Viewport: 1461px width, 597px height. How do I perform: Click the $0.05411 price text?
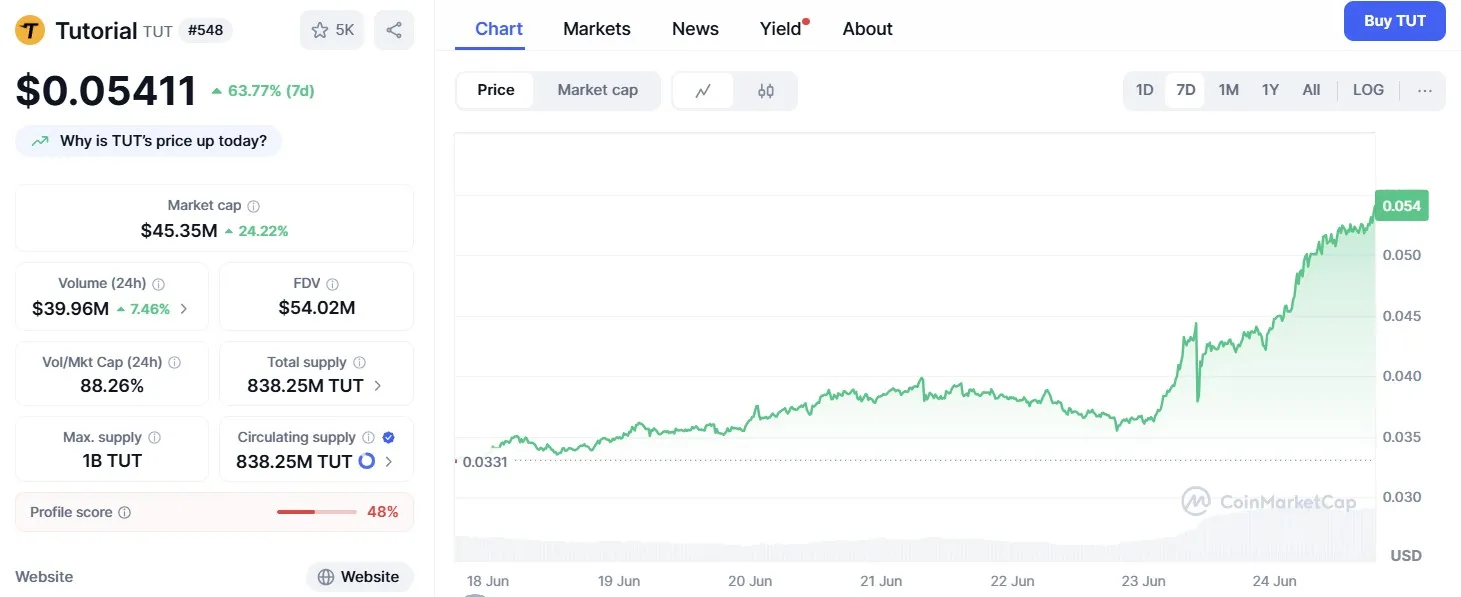tap(106, 91)
